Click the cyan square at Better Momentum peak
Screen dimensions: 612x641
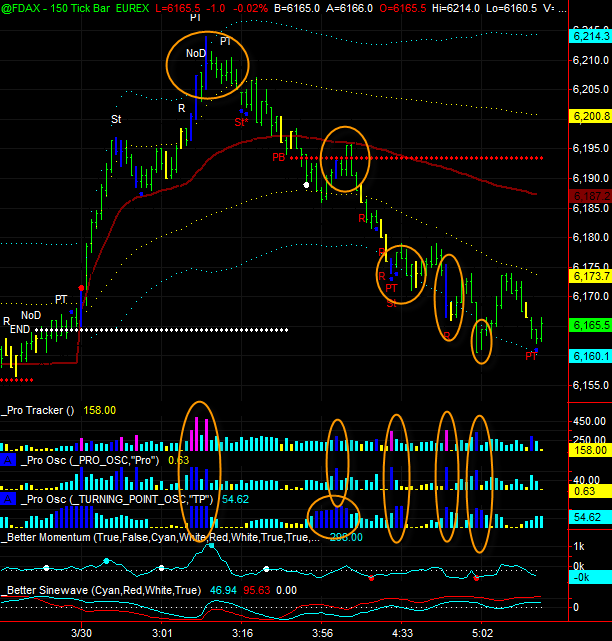(211, 545)
